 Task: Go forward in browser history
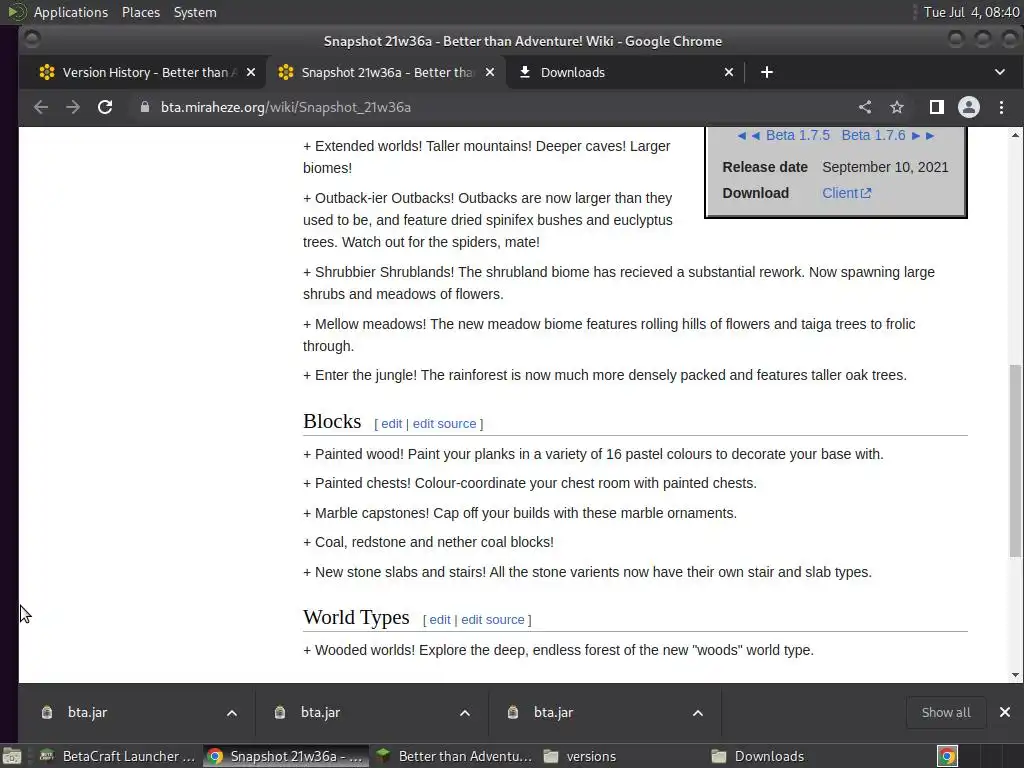72,107
